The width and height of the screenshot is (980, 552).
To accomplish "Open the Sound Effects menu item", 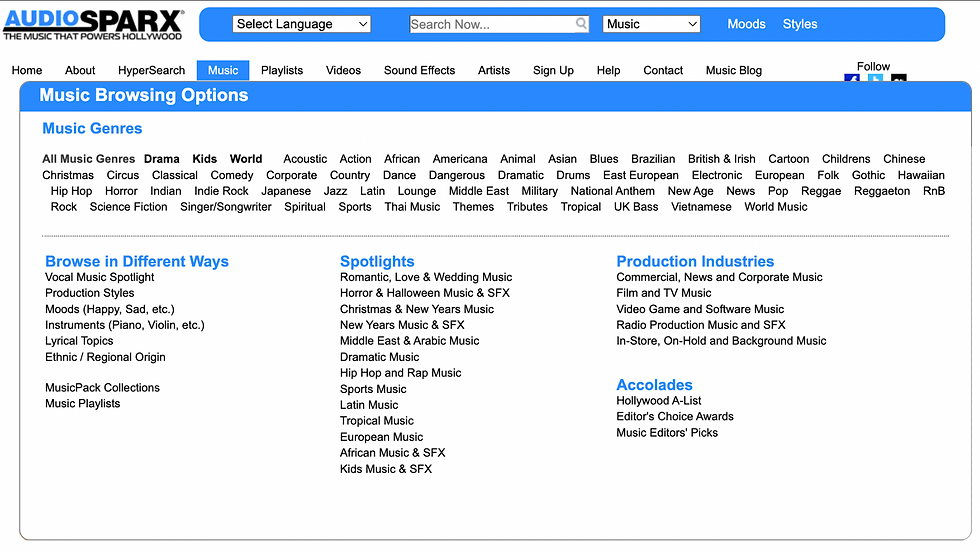I will pos(419,70).
